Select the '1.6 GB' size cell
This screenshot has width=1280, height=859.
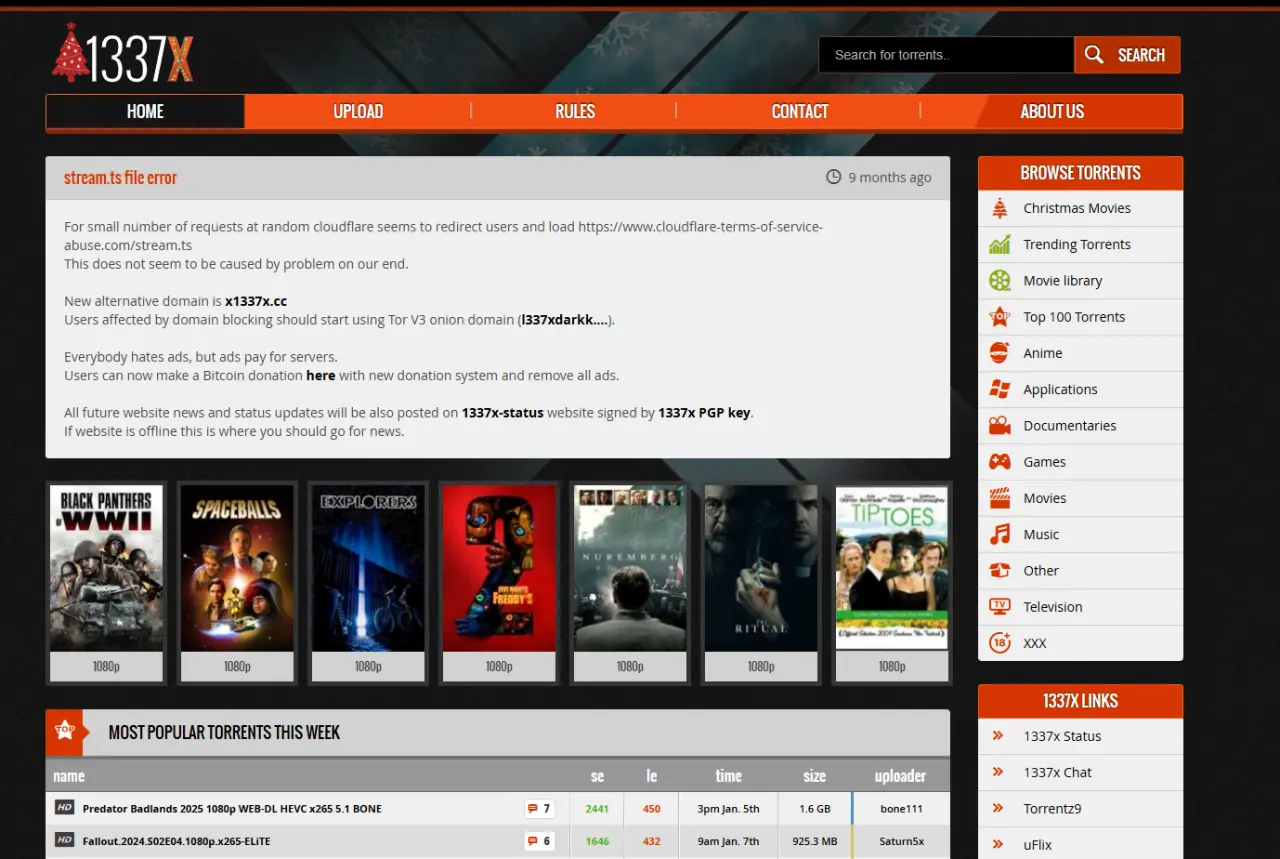[815, 809]
